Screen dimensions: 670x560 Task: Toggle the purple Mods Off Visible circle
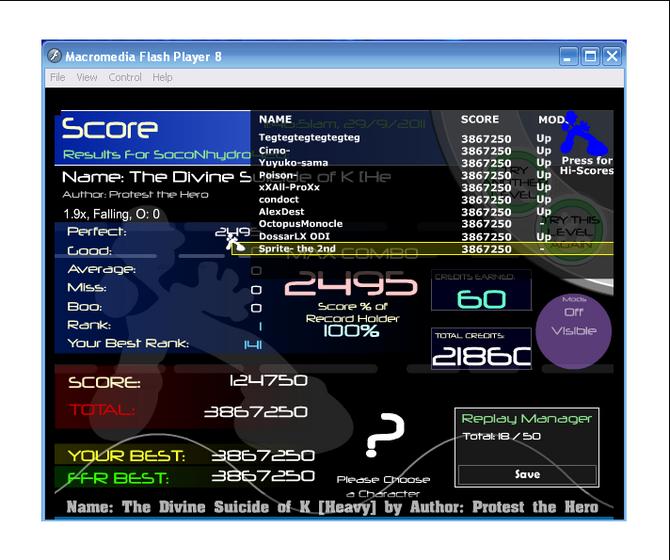(573, 331)
